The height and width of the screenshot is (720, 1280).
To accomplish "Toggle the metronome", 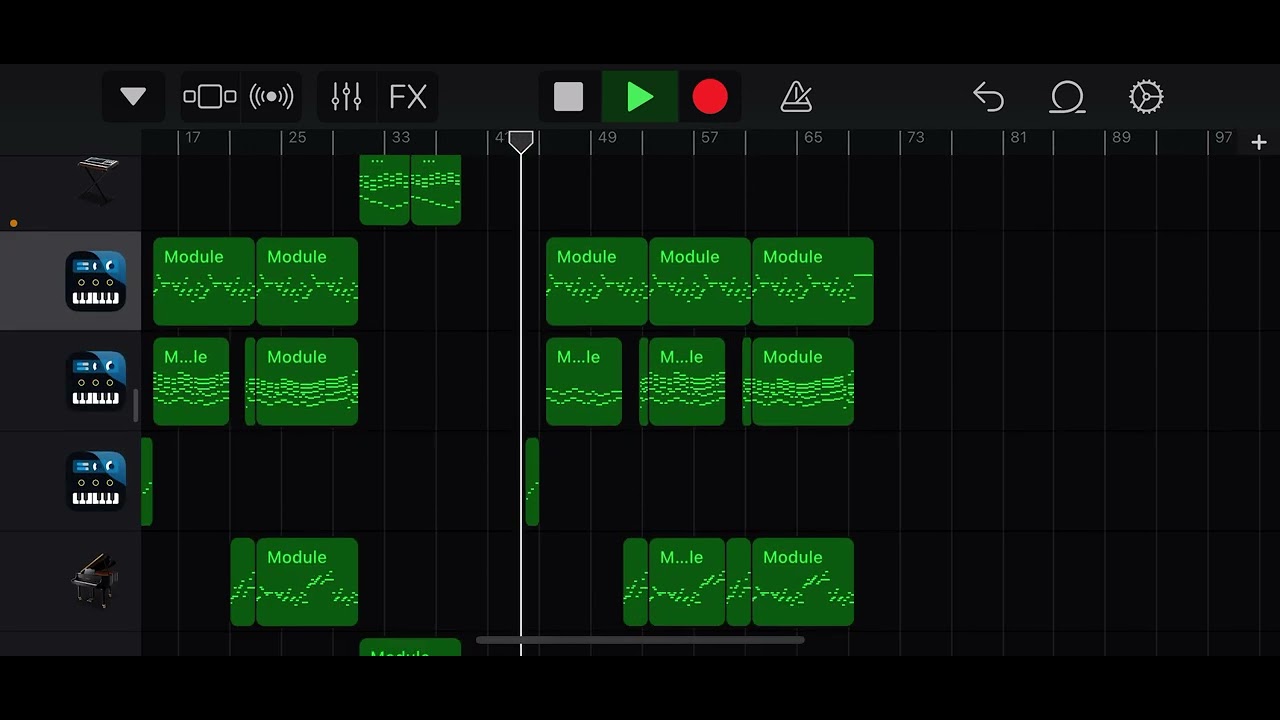I will 796,97.
